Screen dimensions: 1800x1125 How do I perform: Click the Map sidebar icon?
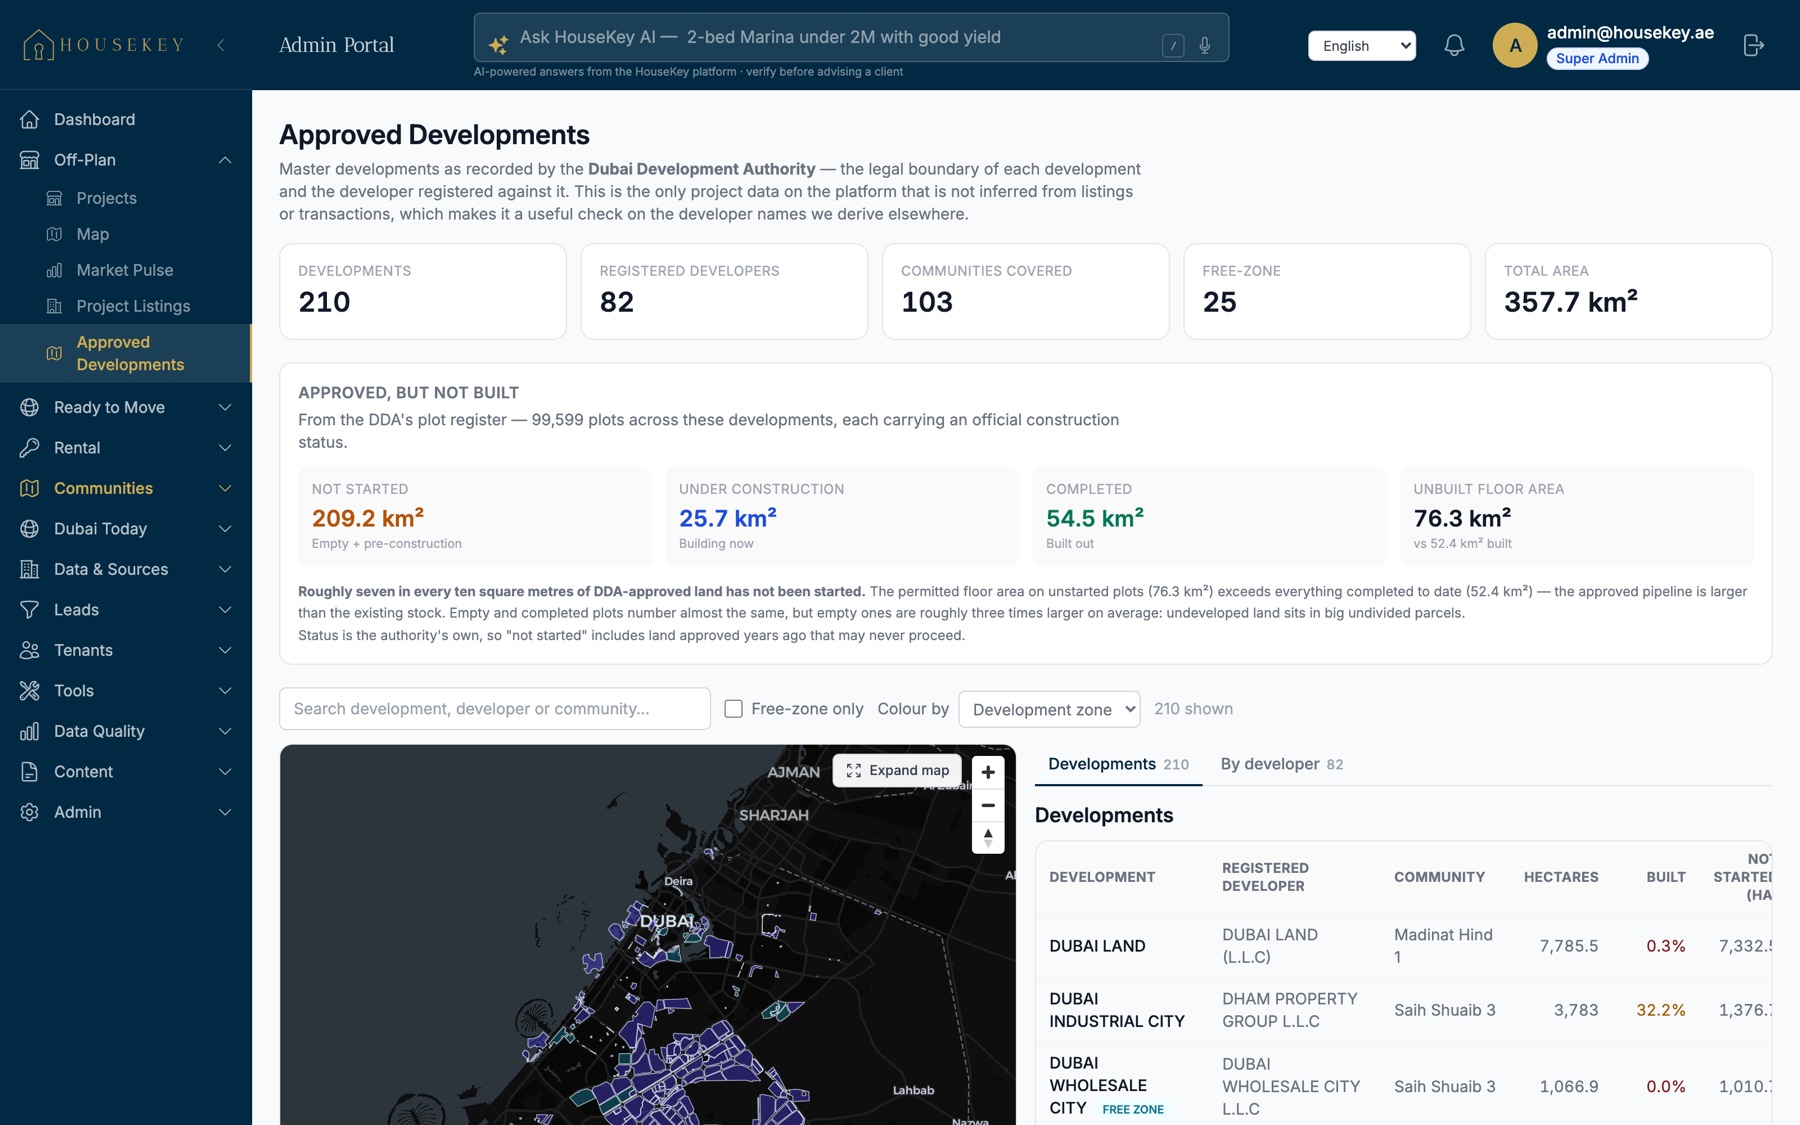[55, 234]
